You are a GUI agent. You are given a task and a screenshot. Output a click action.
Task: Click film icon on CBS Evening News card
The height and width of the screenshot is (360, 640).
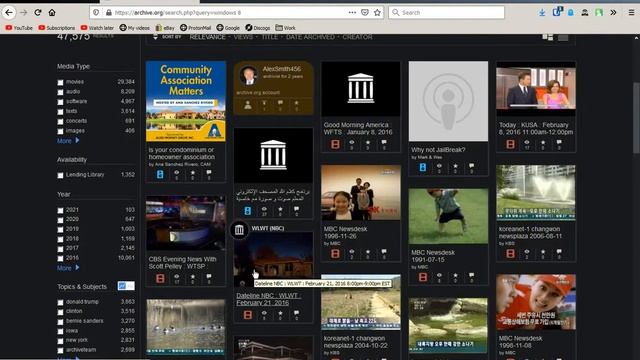pos(160,278)
